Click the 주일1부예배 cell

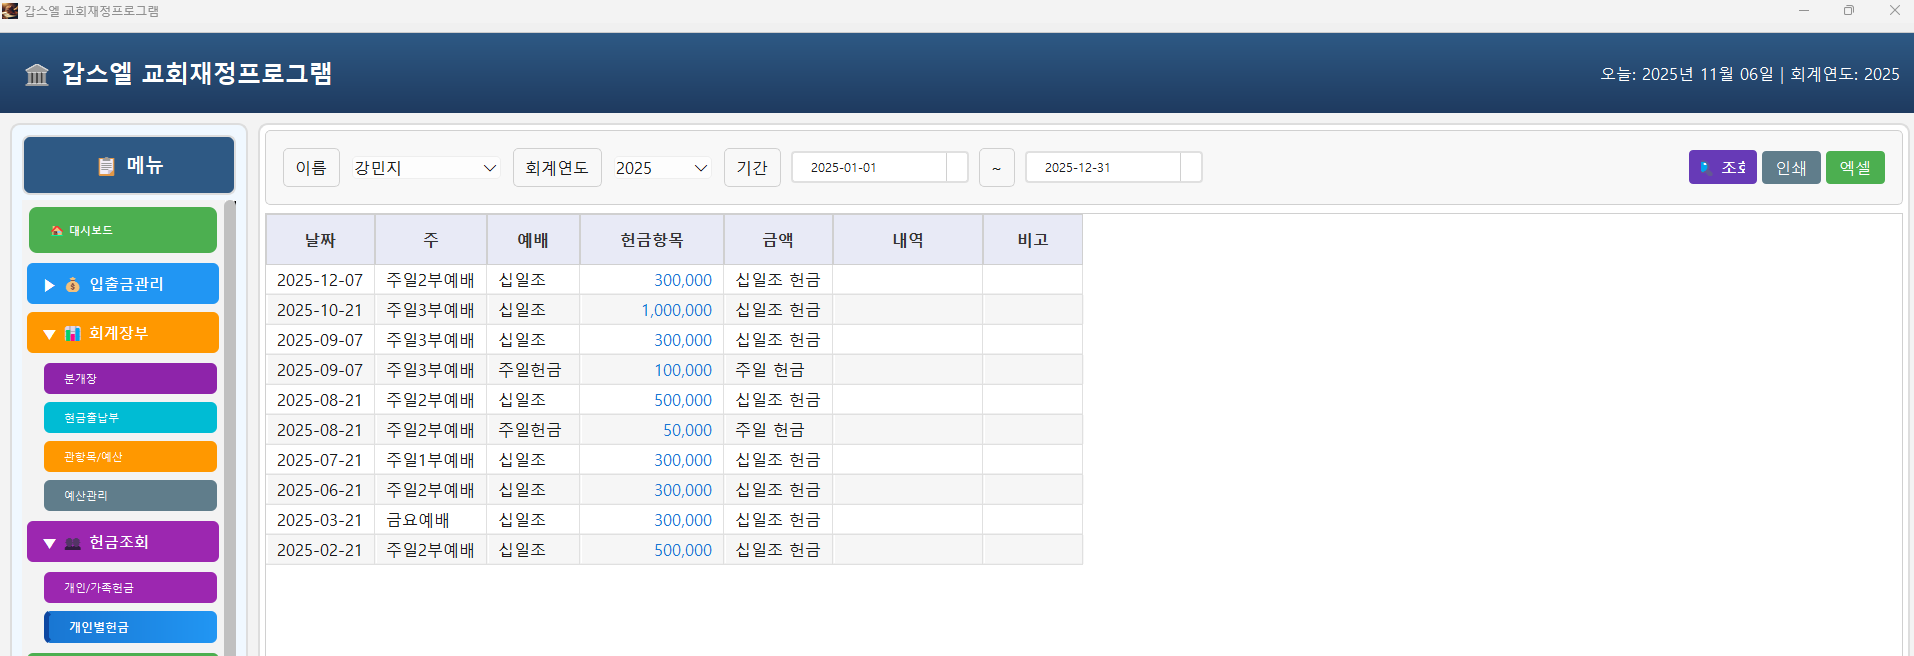click(x=431, y=460)
